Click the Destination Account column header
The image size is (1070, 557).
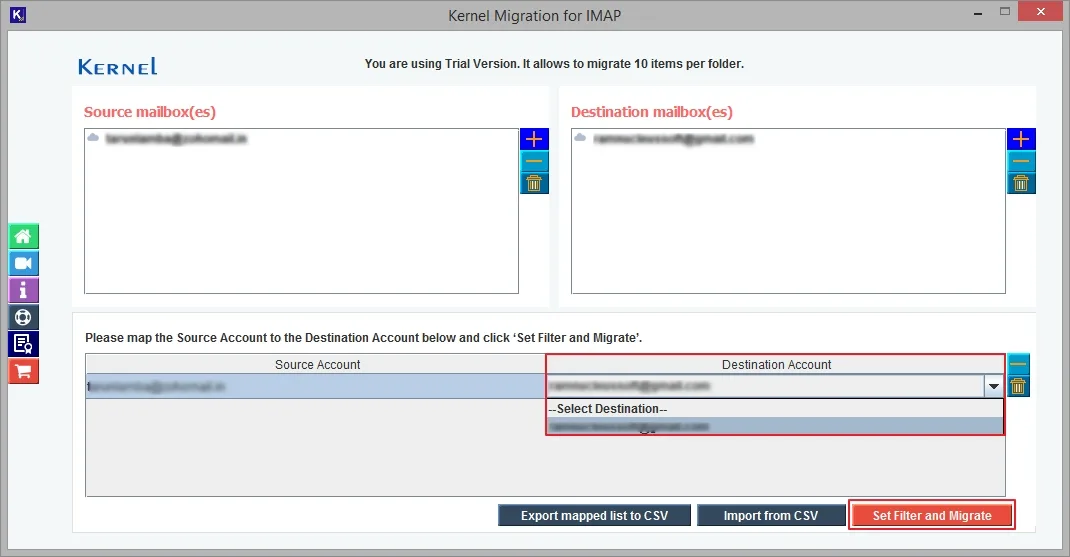click(776, 365)
